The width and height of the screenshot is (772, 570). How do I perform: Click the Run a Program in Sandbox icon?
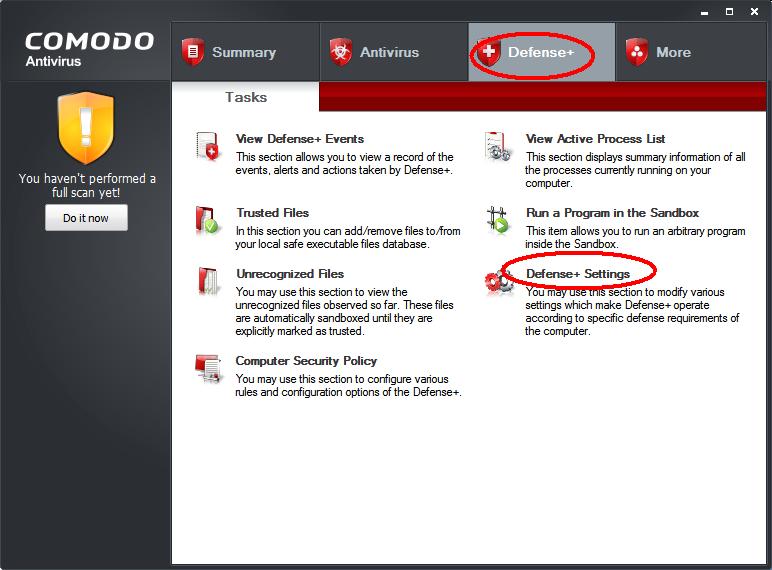pyautogui.click(x=498, y=221)
